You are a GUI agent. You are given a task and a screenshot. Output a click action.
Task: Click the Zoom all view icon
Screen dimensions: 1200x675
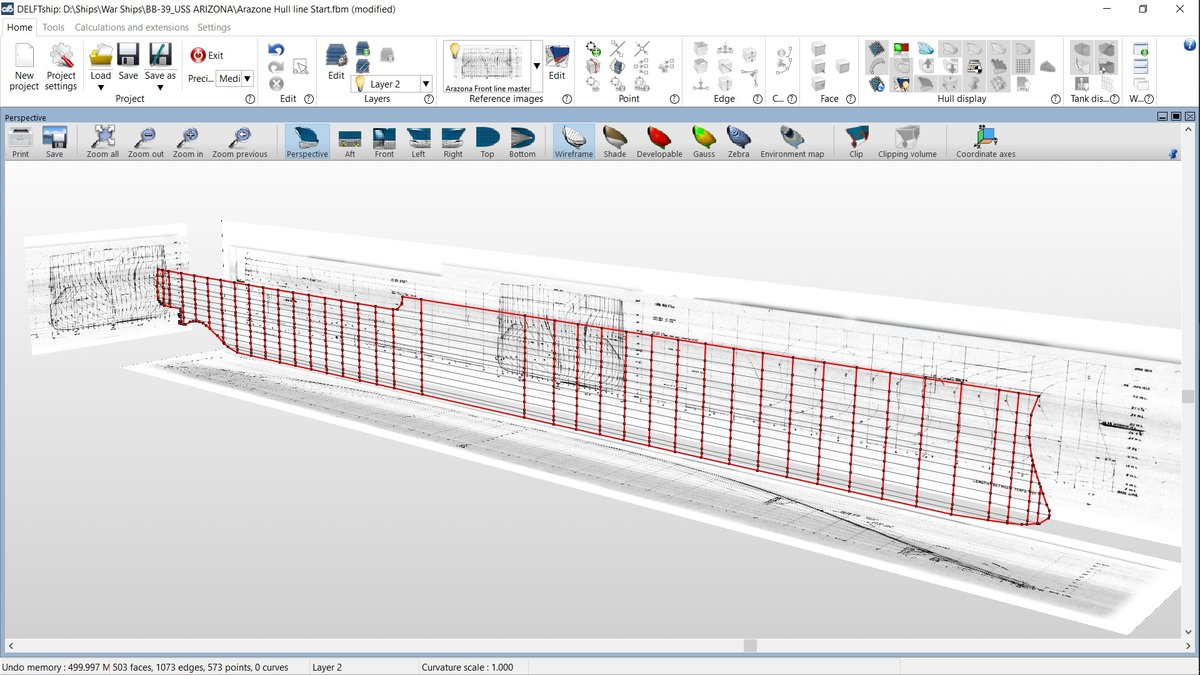coord(103,142)
